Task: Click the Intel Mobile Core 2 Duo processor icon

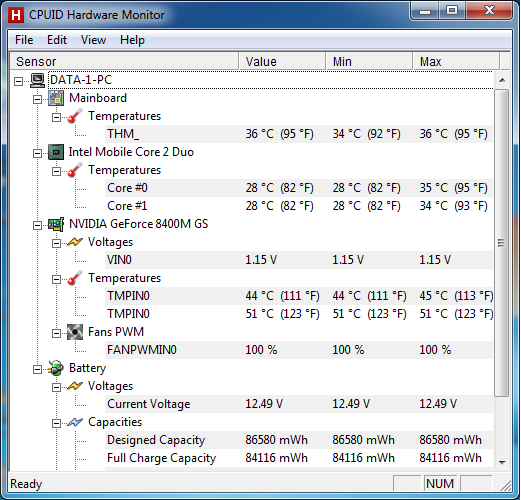Action: coord(56,152)
